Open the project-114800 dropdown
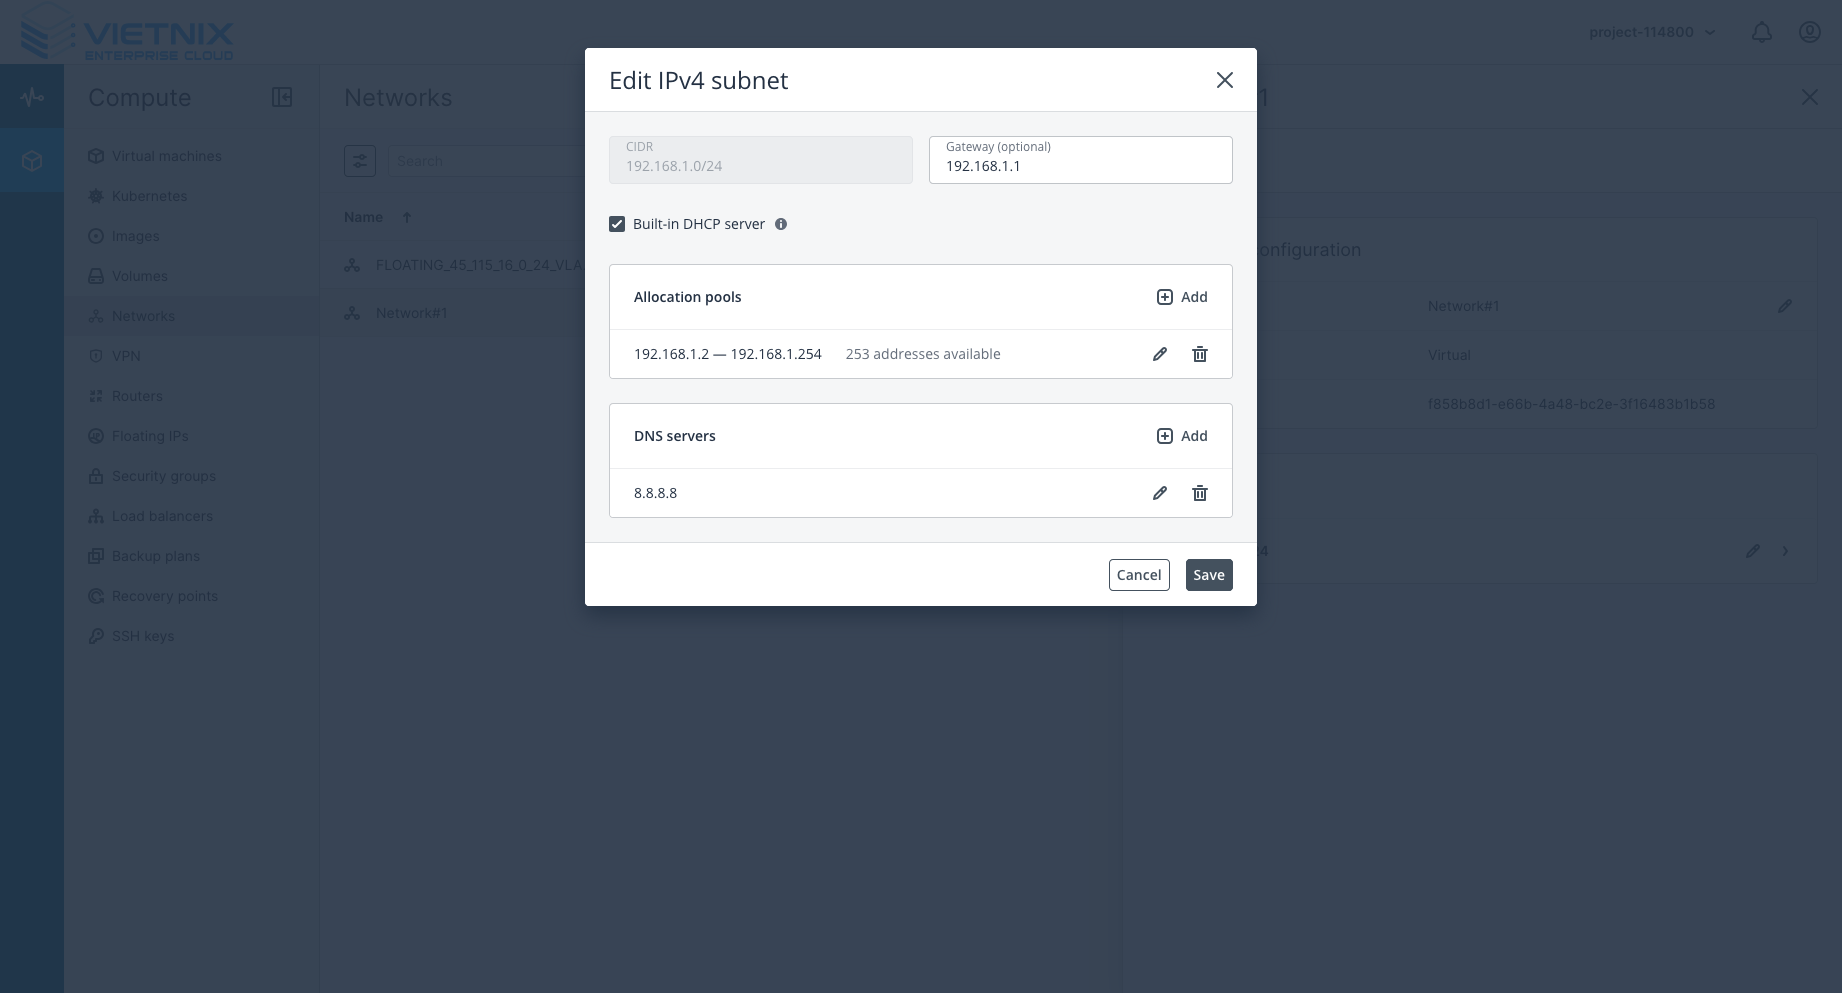The height and width of the screenshot is (993, 1842). pos(1652,32)
